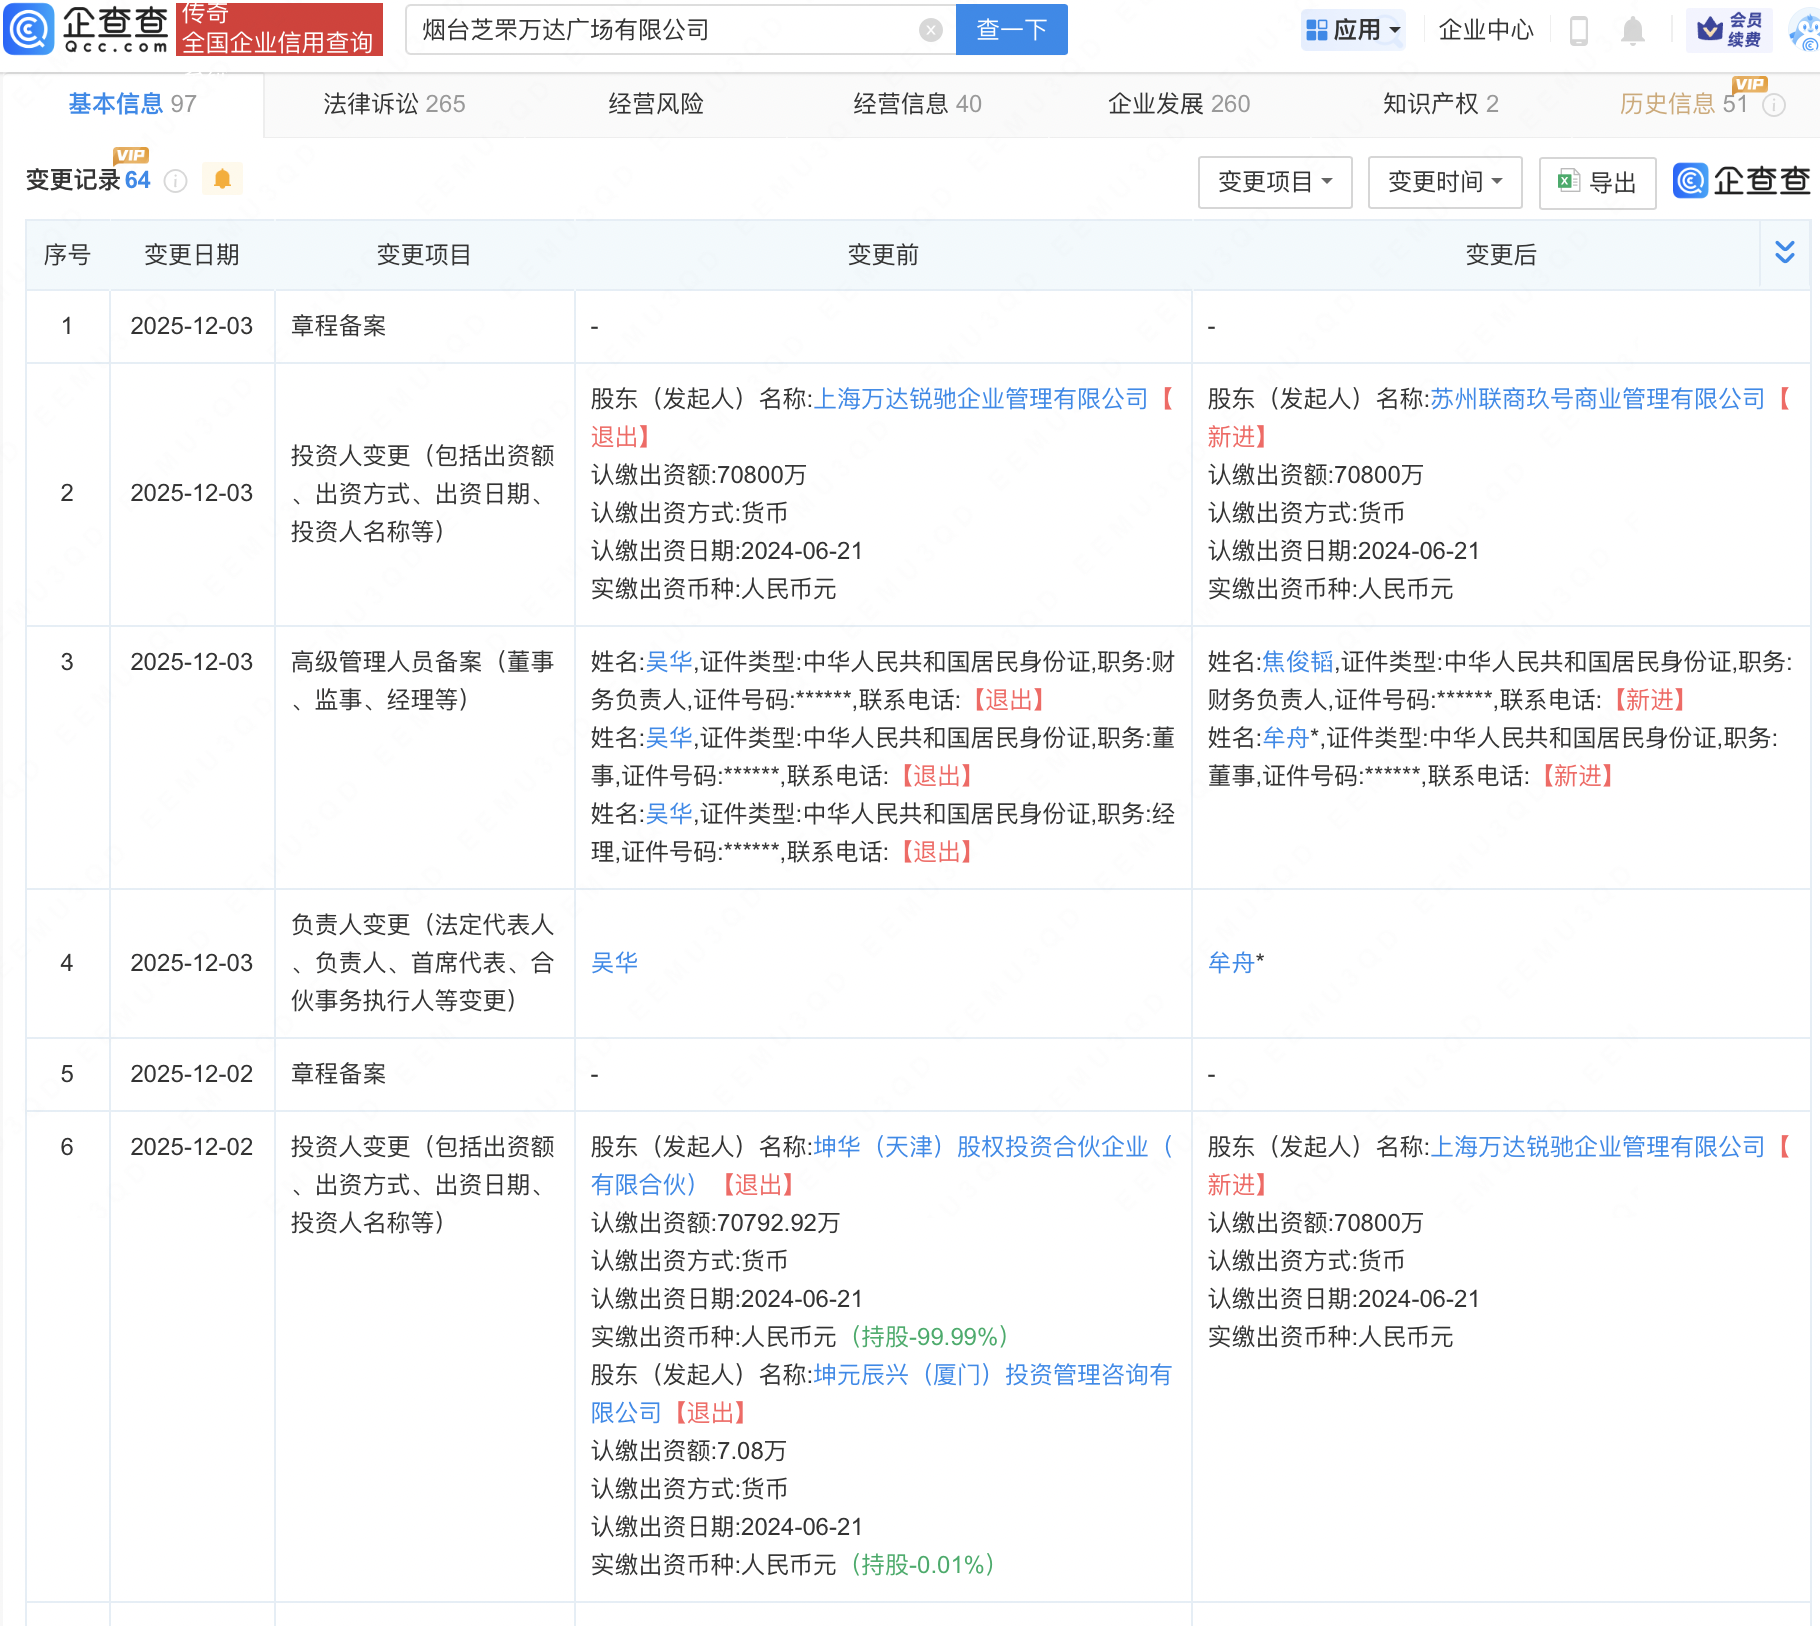Expand the 变更时间 filter dropdown
This screenshot has width=1820, height=1626.
pyautogui.click(x=1444, y=182)
